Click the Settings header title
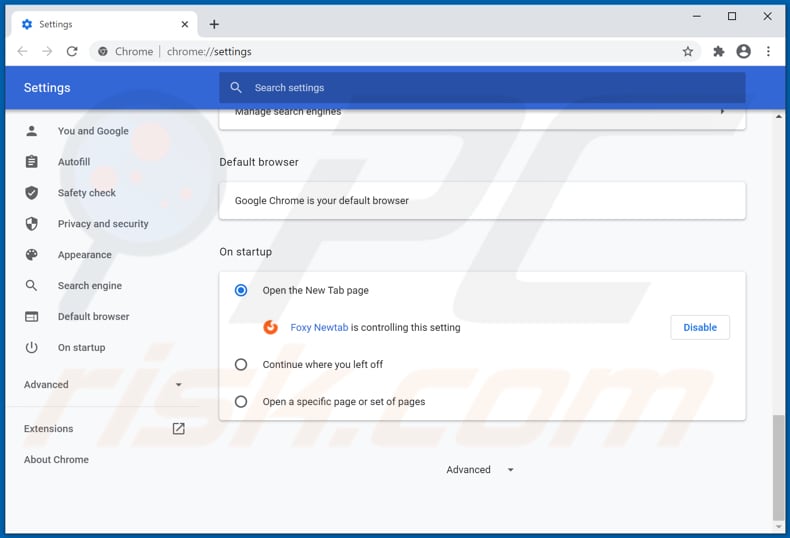Viewport: 790px width, 538px height. [47, 88]
